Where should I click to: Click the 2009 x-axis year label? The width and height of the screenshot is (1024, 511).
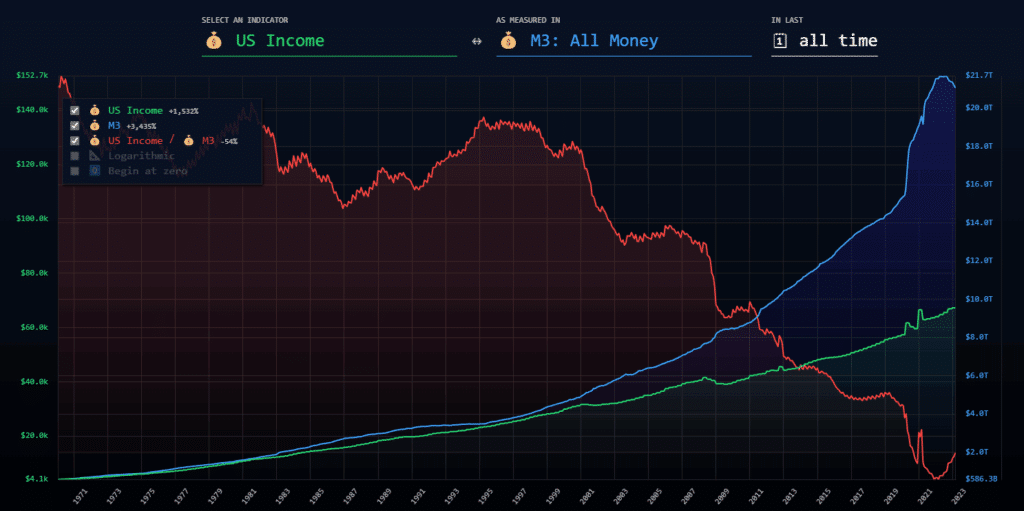pyautogui.click(x=722, y=497)
